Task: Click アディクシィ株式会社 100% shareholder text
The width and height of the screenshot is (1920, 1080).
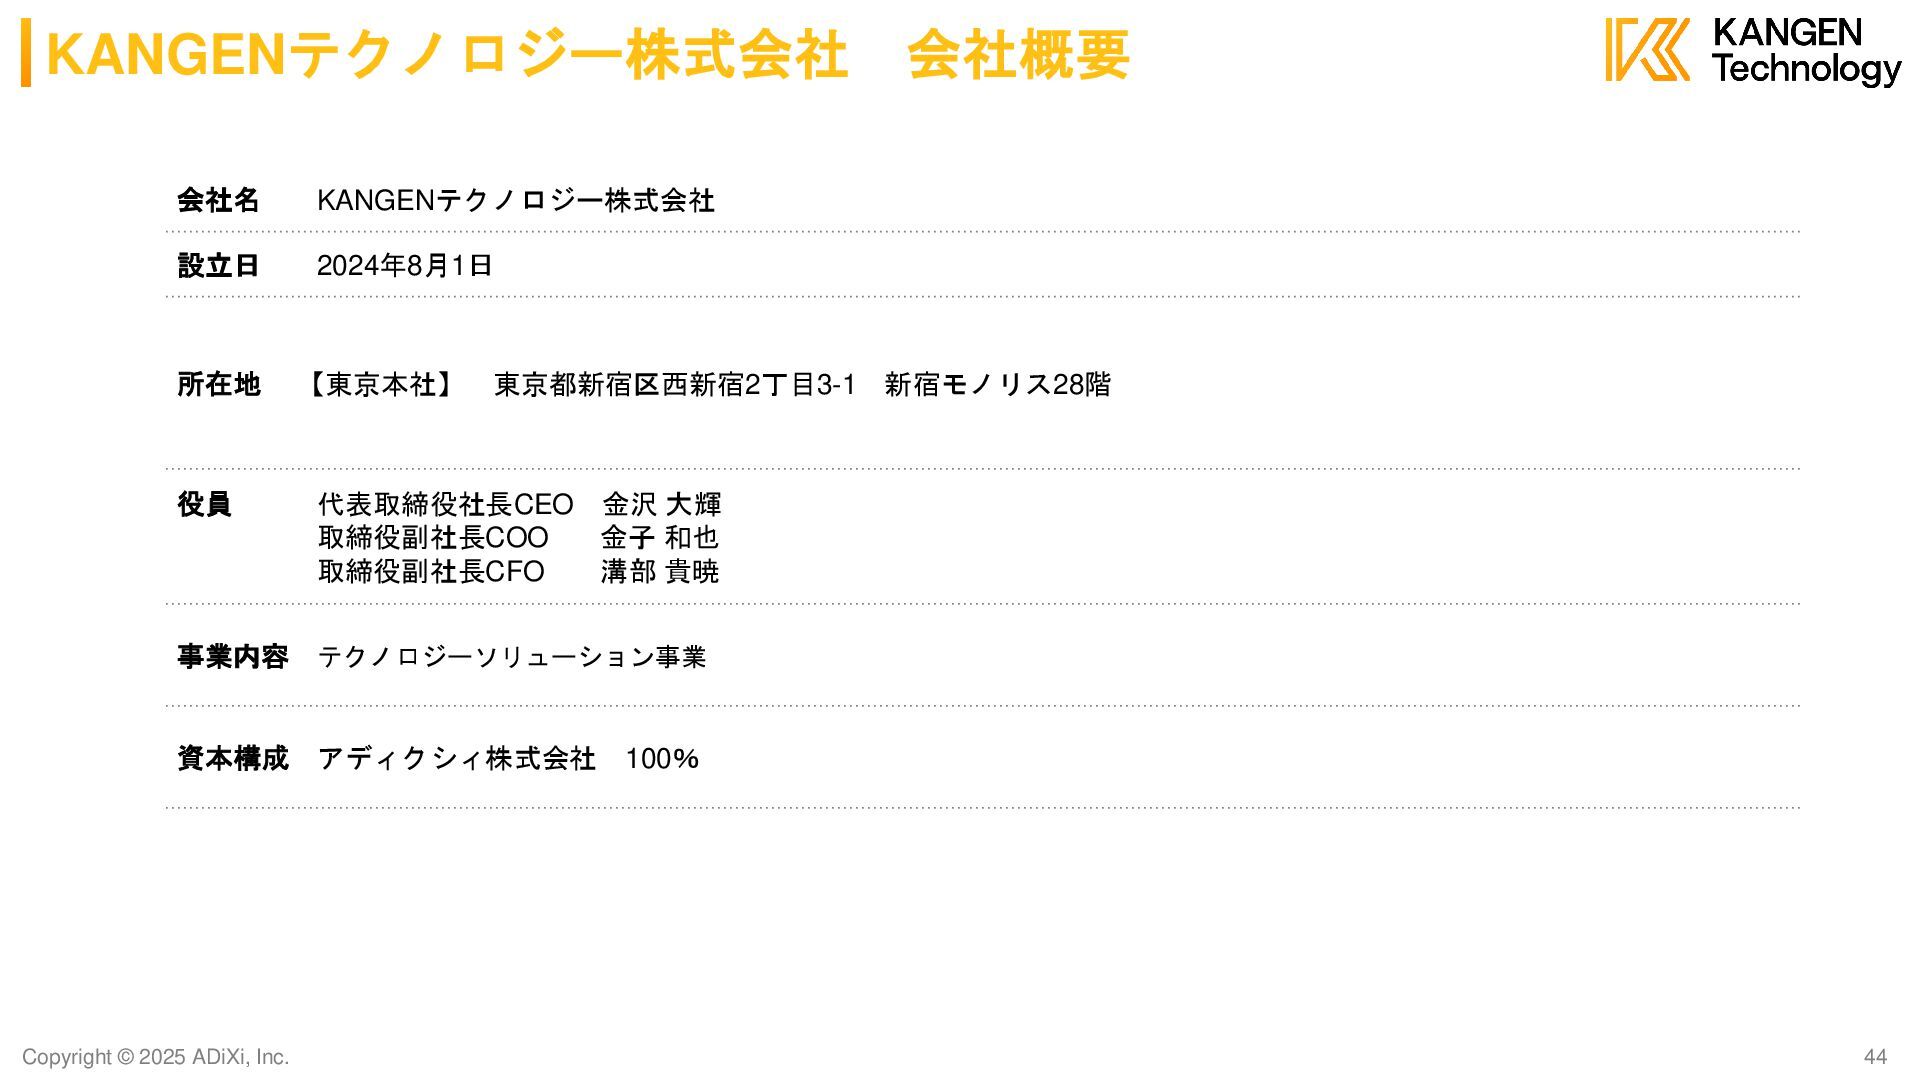Action: point(508,758)
